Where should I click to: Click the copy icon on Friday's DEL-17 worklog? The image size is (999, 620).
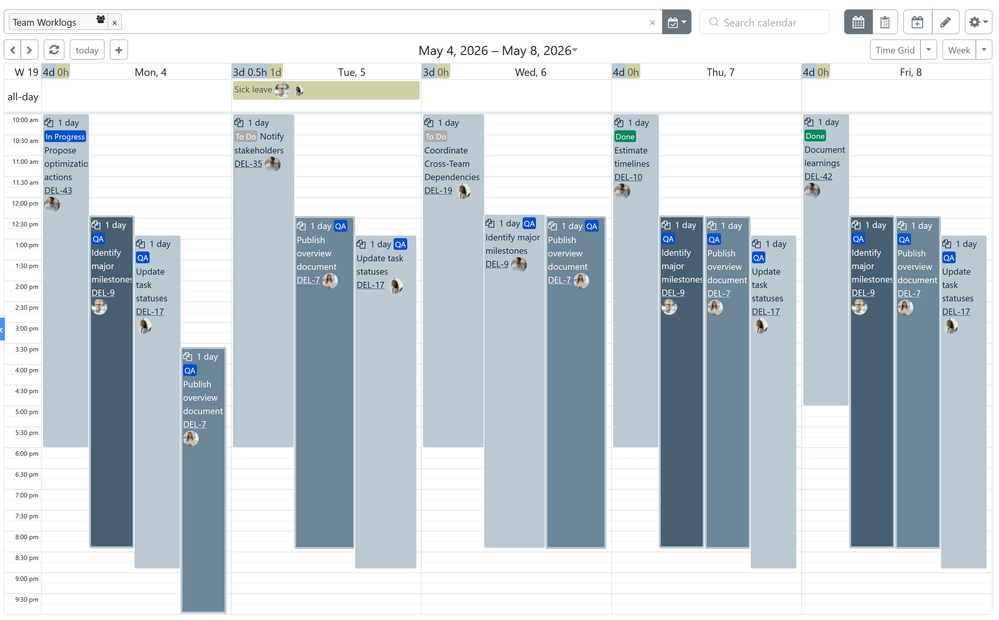[947, 244]
